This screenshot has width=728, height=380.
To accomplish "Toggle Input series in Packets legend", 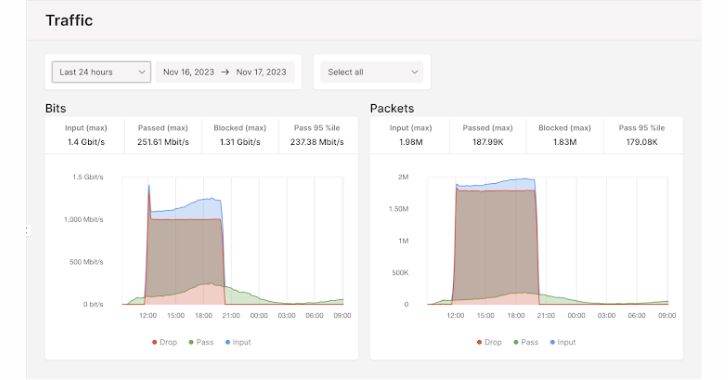I will pyautogui.click(x=563, y=342).
